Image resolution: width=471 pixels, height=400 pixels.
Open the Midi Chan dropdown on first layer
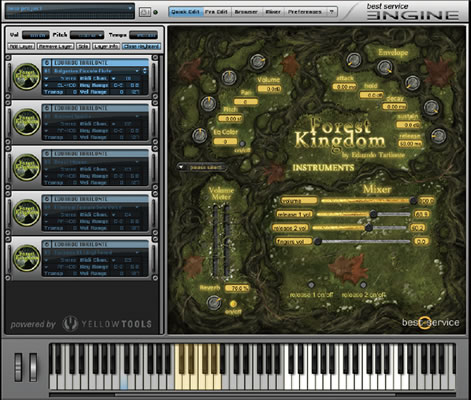click(113, 78)
